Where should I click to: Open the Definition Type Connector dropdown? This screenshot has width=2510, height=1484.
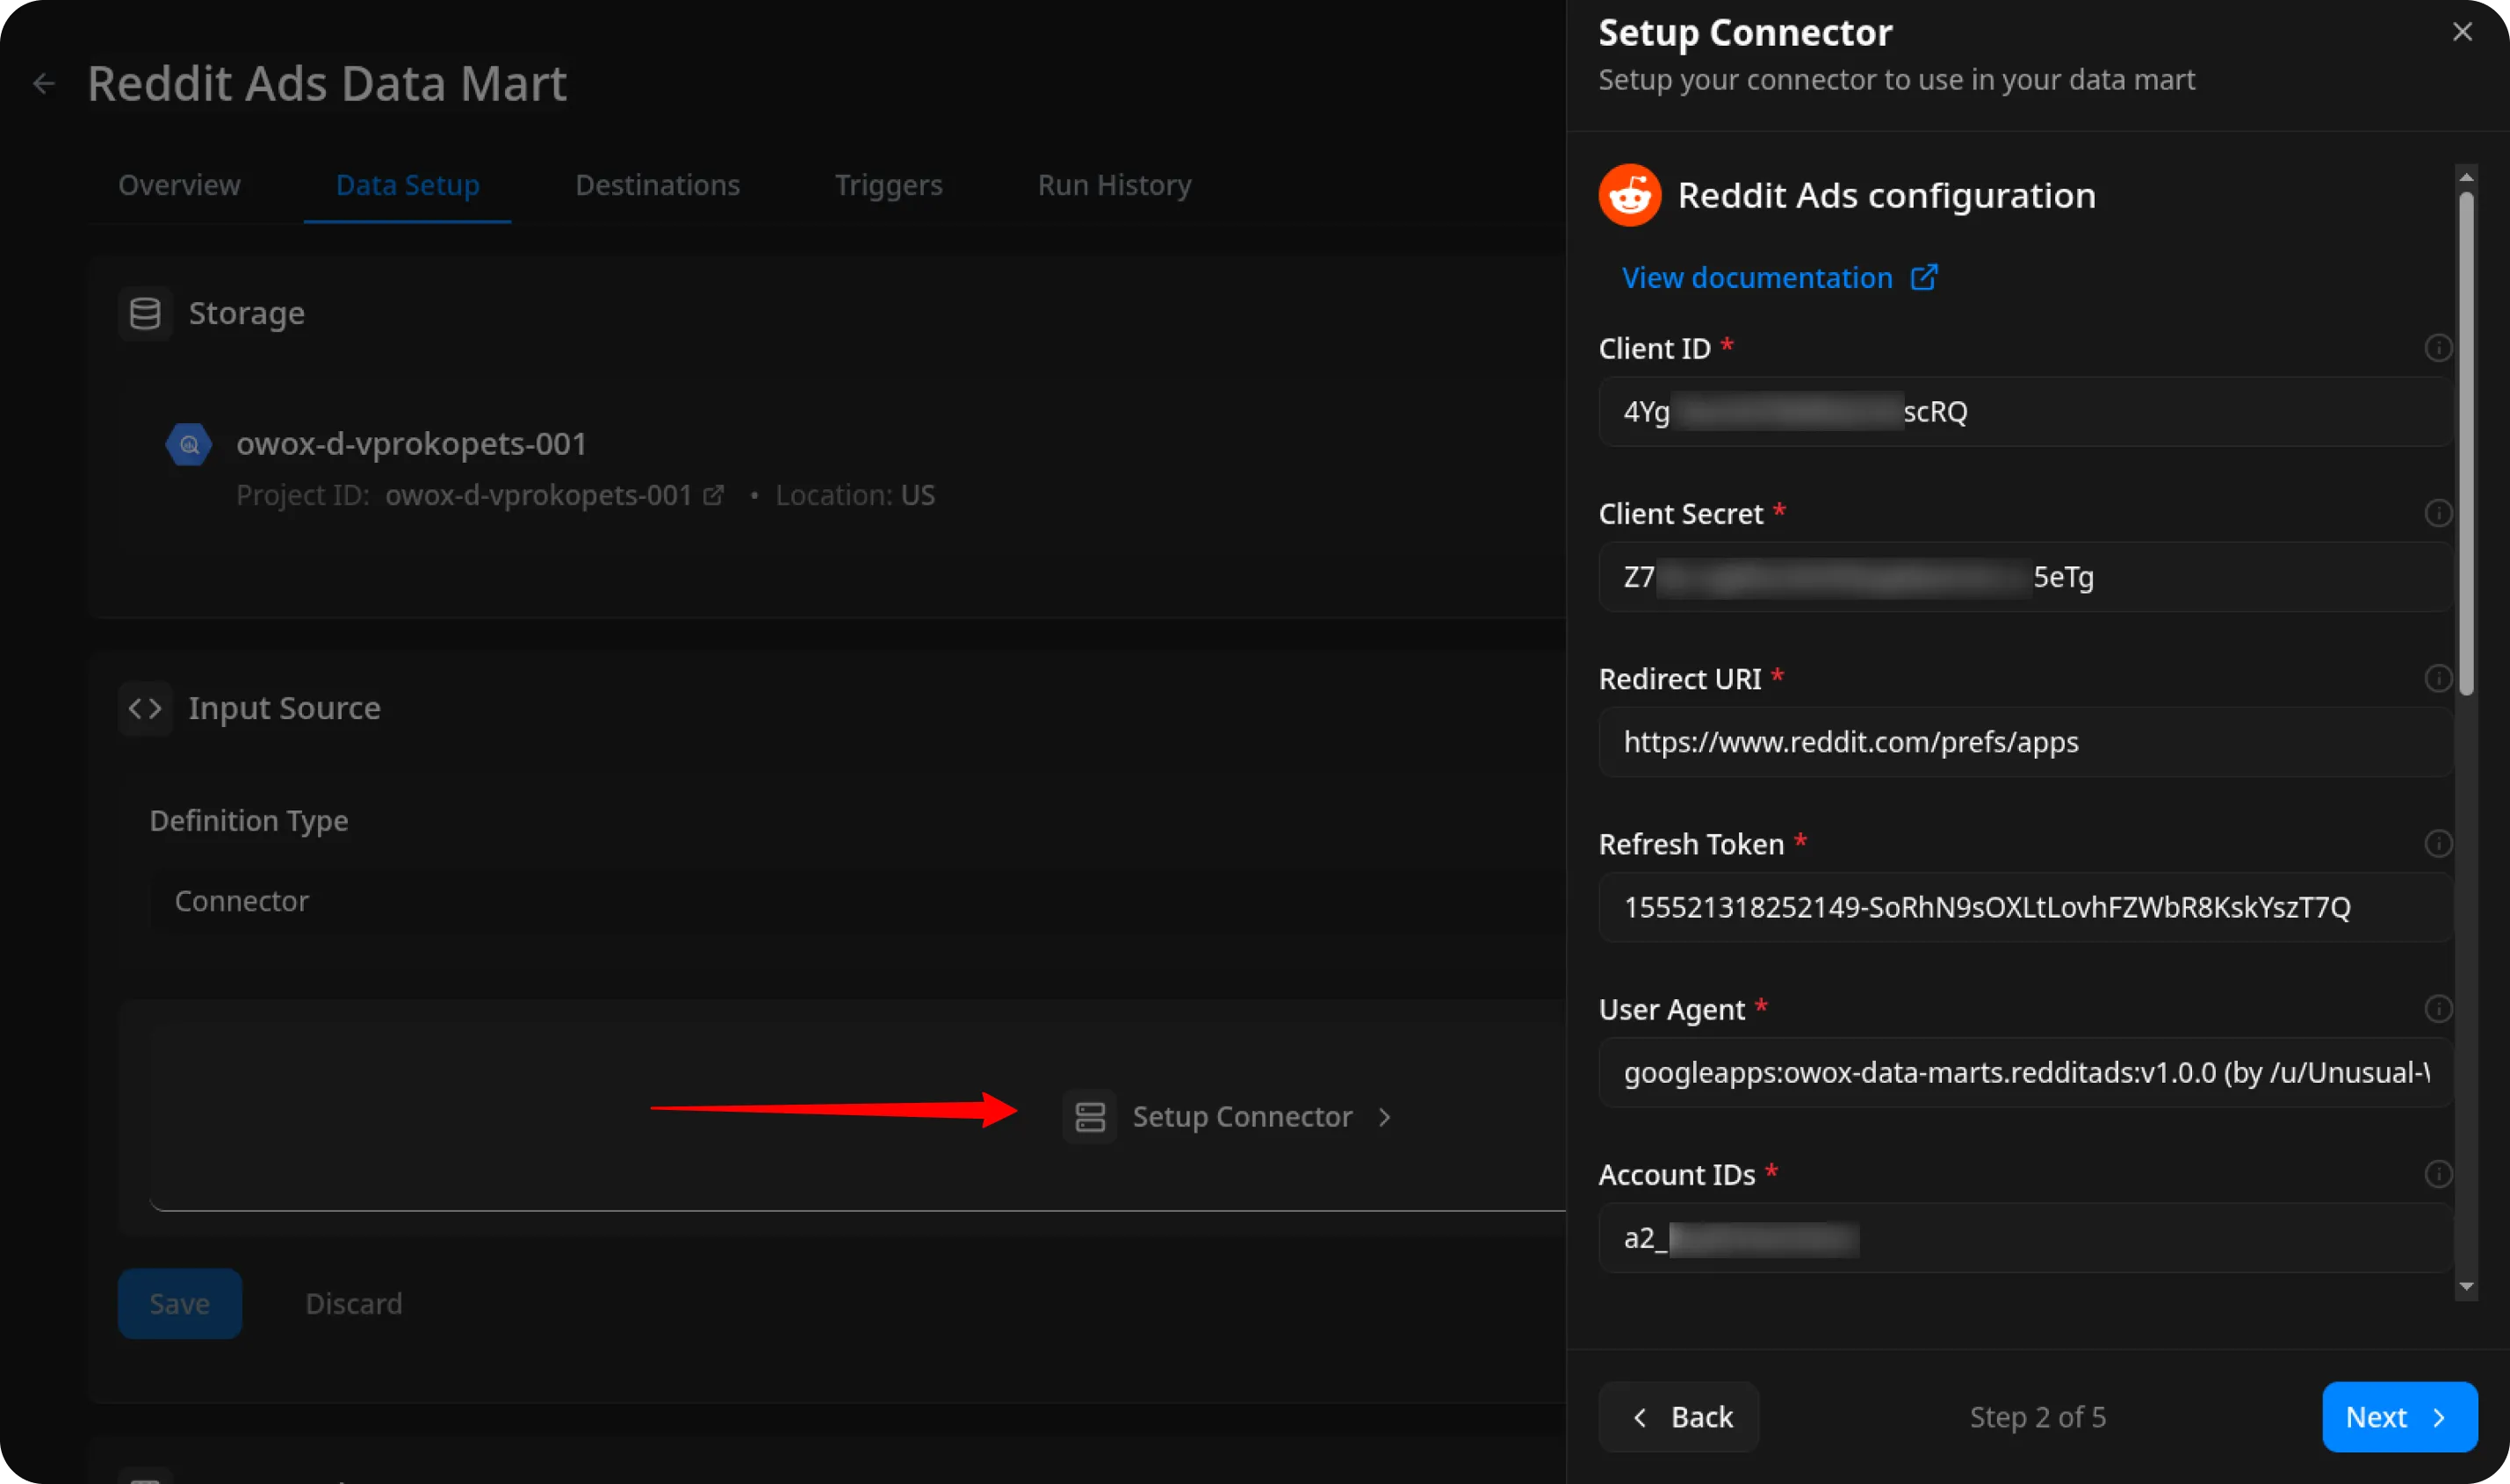pyautogui.click(x=850, y=901)
